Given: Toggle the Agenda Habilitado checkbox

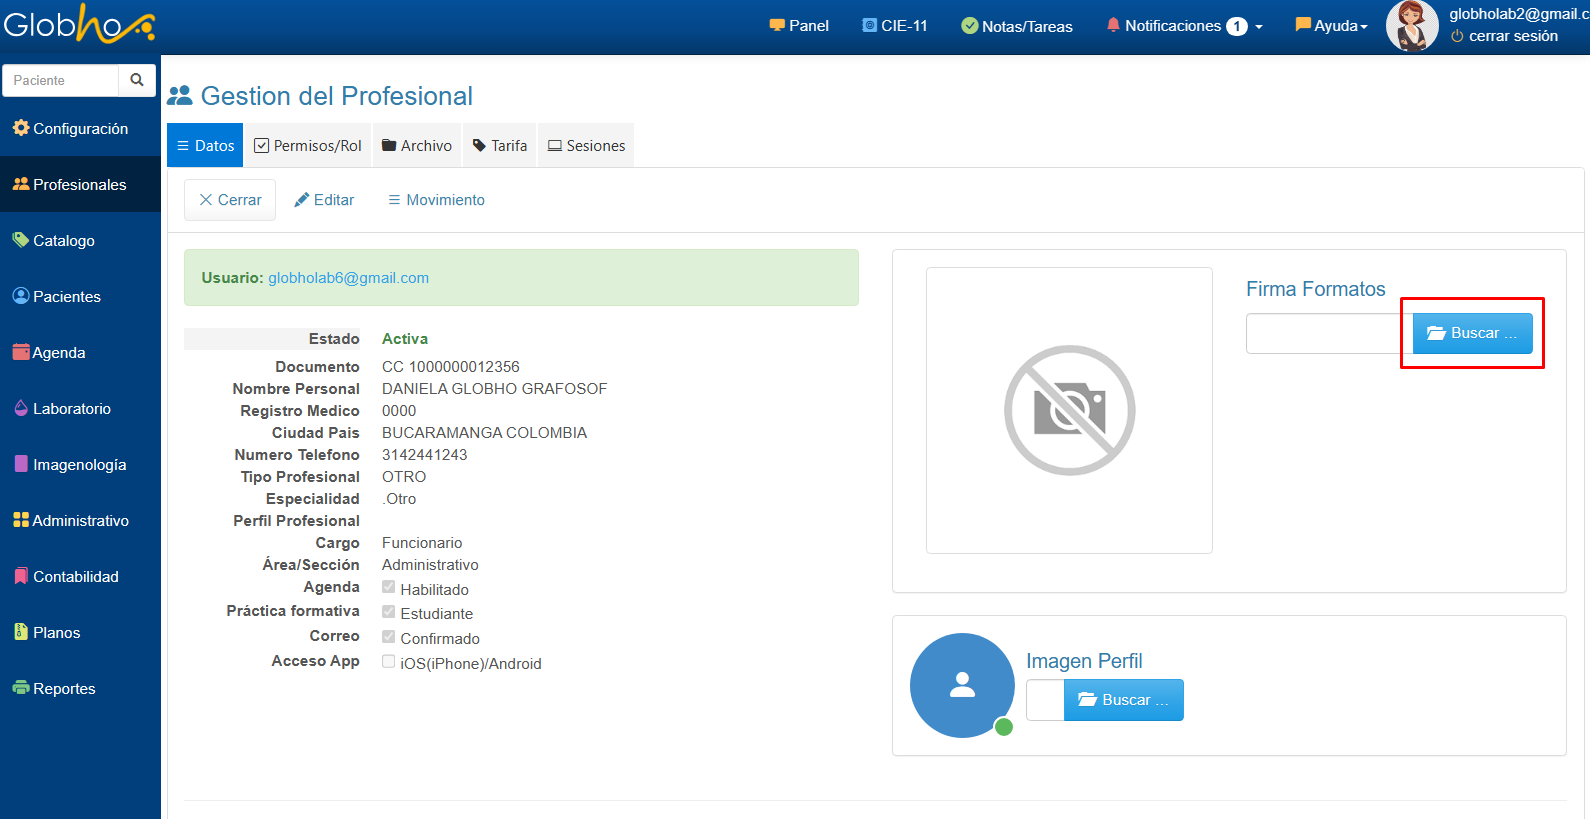Looking at the screenshot, I should 389,587.
